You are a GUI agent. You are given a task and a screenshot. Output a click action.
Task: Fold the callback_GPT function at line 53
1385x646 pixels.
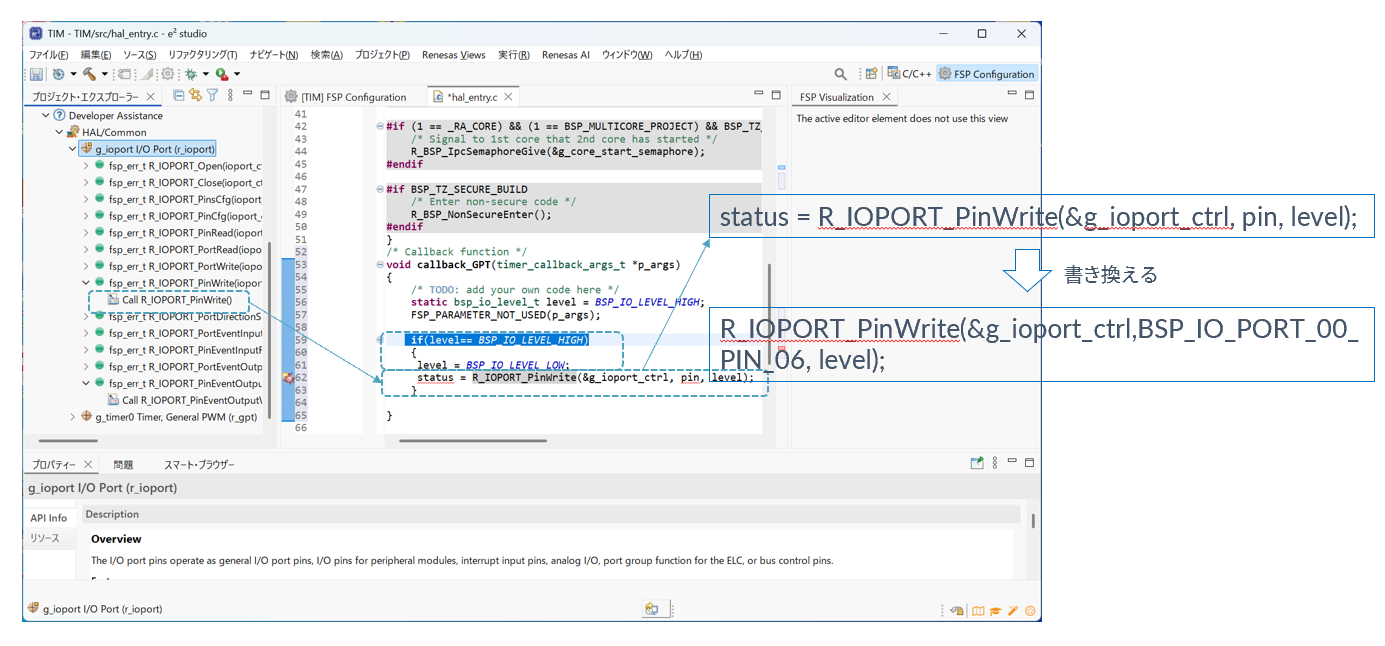click(x=379, y=265)
